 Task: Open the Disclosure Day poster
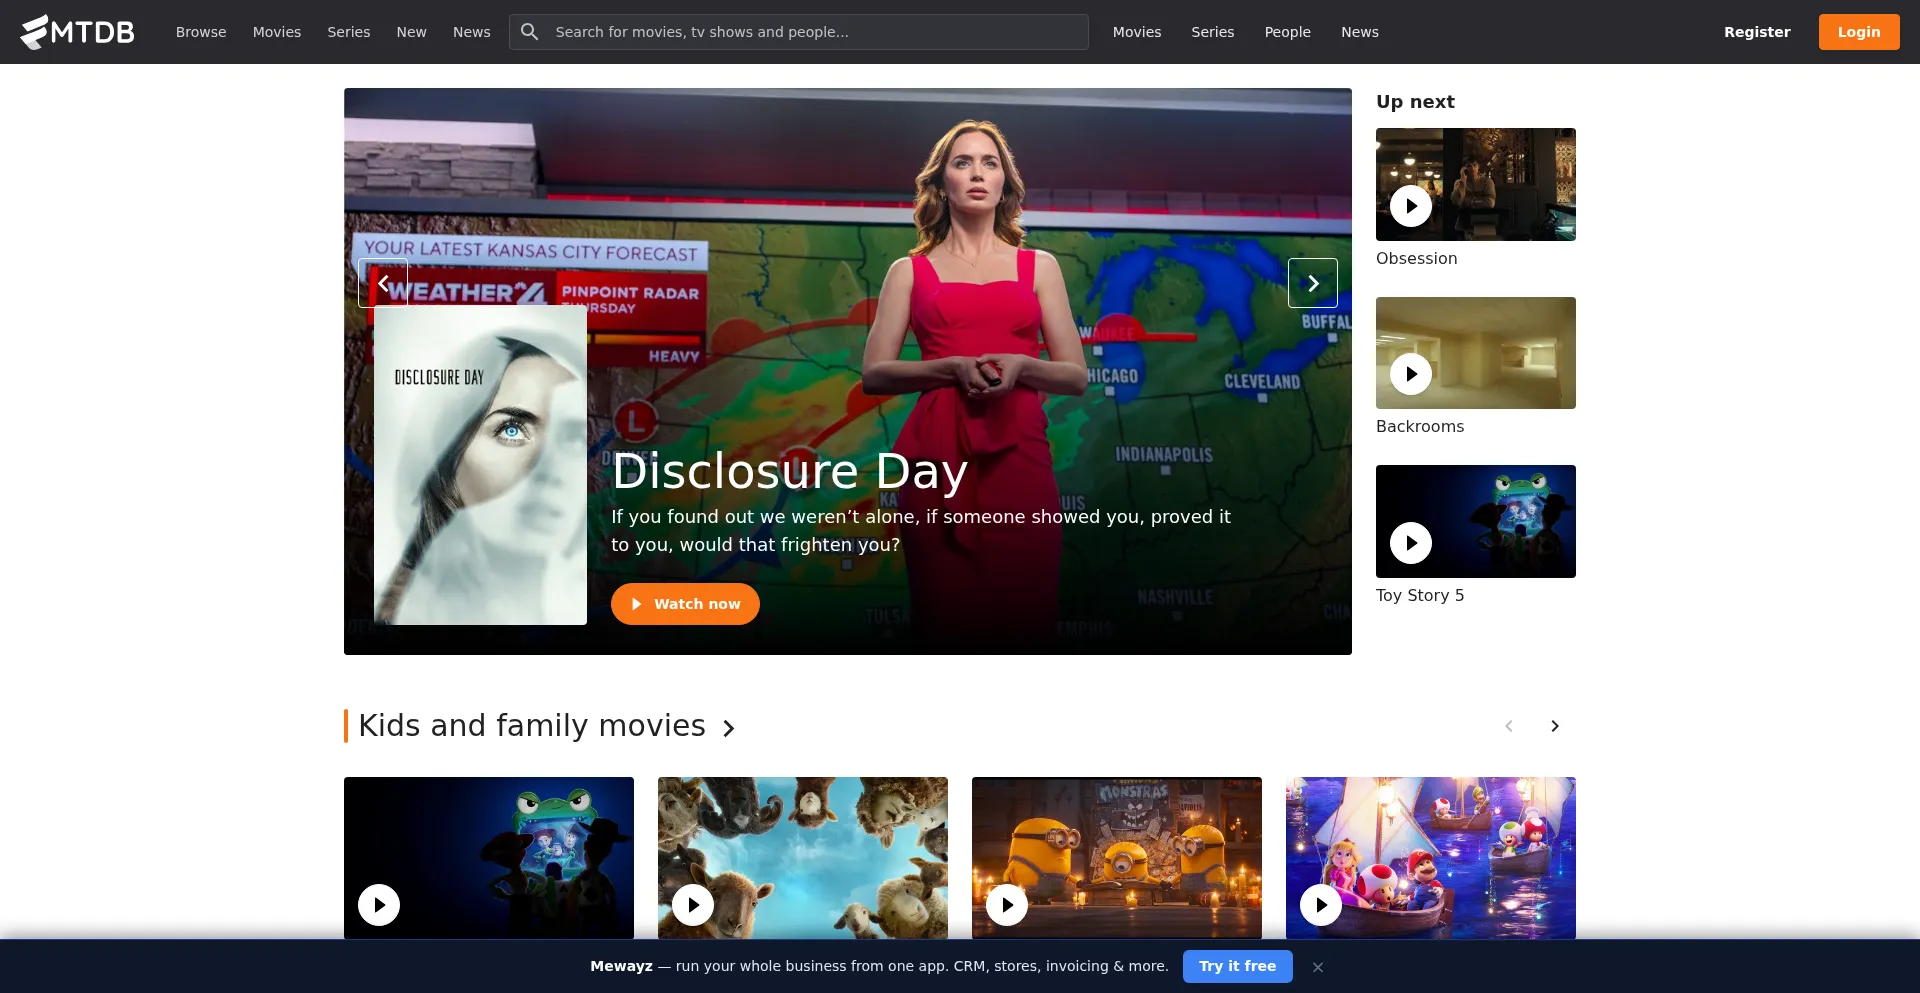tap(480, 465)
